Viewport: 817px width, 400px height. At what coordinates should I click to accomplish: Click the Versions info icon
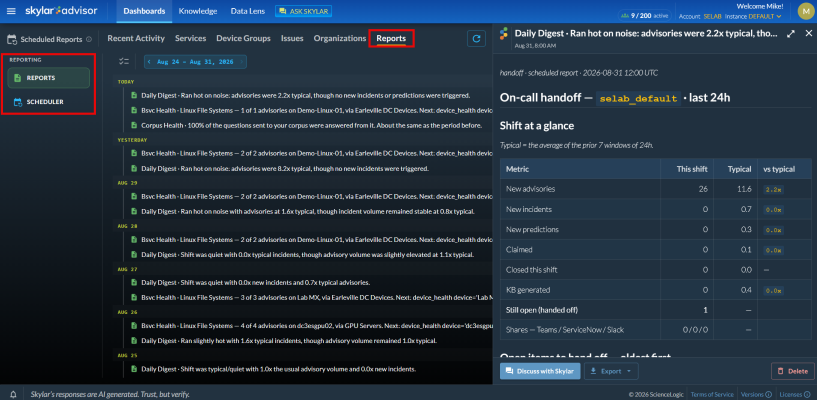(769, 394)
